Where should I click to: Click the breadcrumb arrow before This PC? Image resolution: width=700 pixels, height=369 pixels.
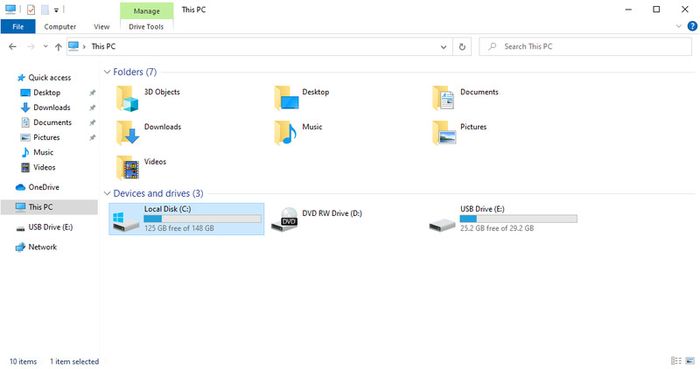pyautogui.click(x=84, y=46)
